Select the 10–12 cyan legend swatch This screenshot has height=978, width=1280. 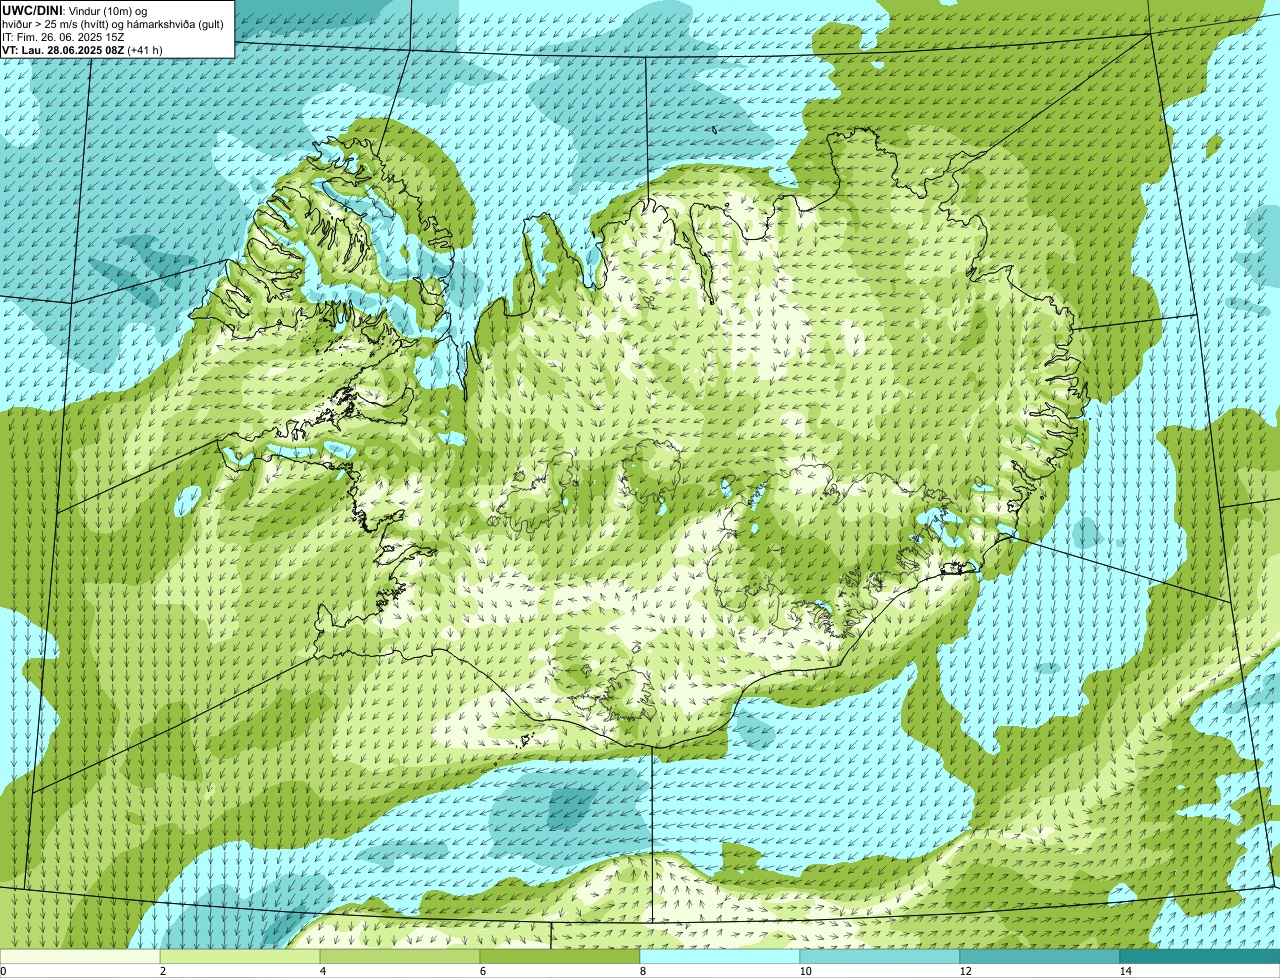(880, 956)
